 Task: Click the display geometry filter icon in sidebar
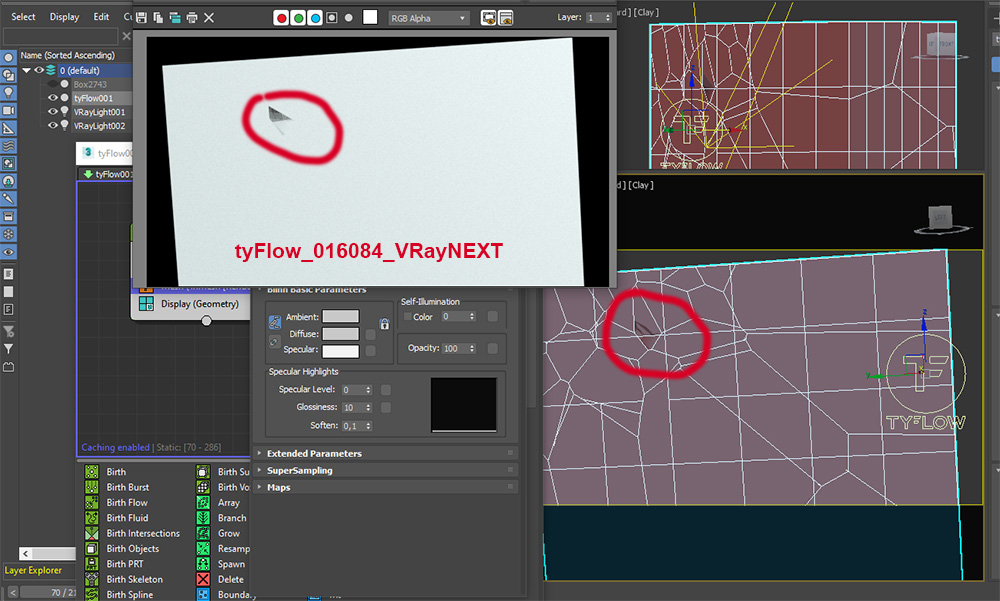8,57
